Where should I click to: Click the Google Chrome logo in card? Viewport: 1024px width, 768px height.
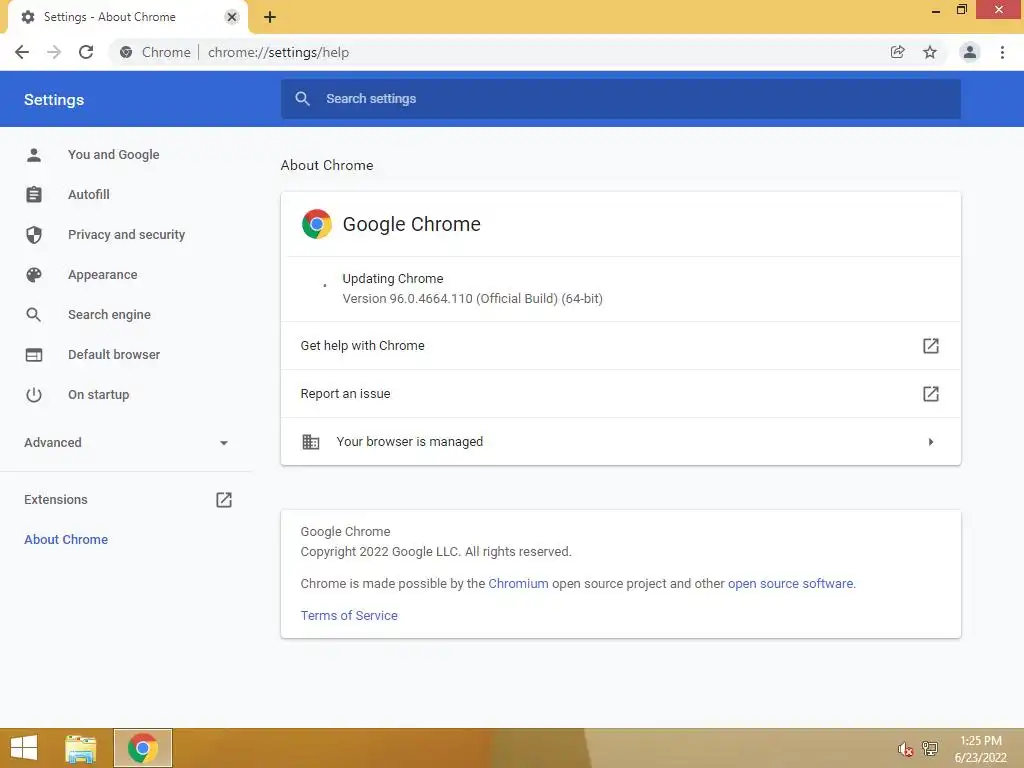(x=317, y=224)
